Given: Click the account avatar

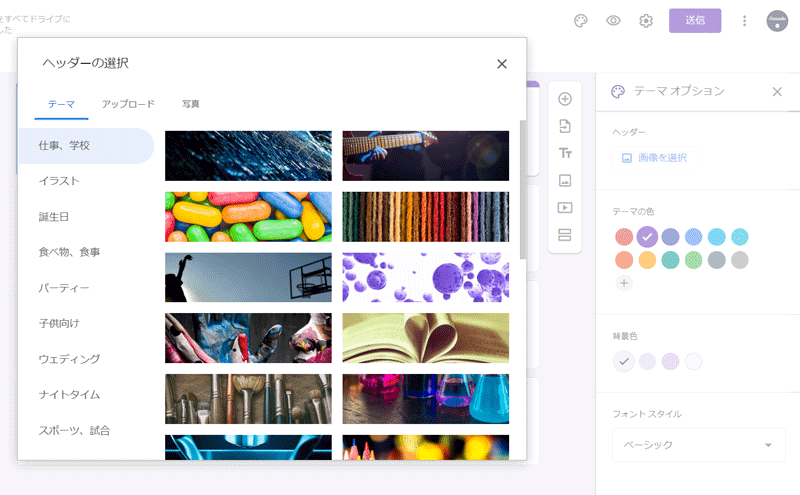Looking at the screenshot, I should tap(777, 21).
